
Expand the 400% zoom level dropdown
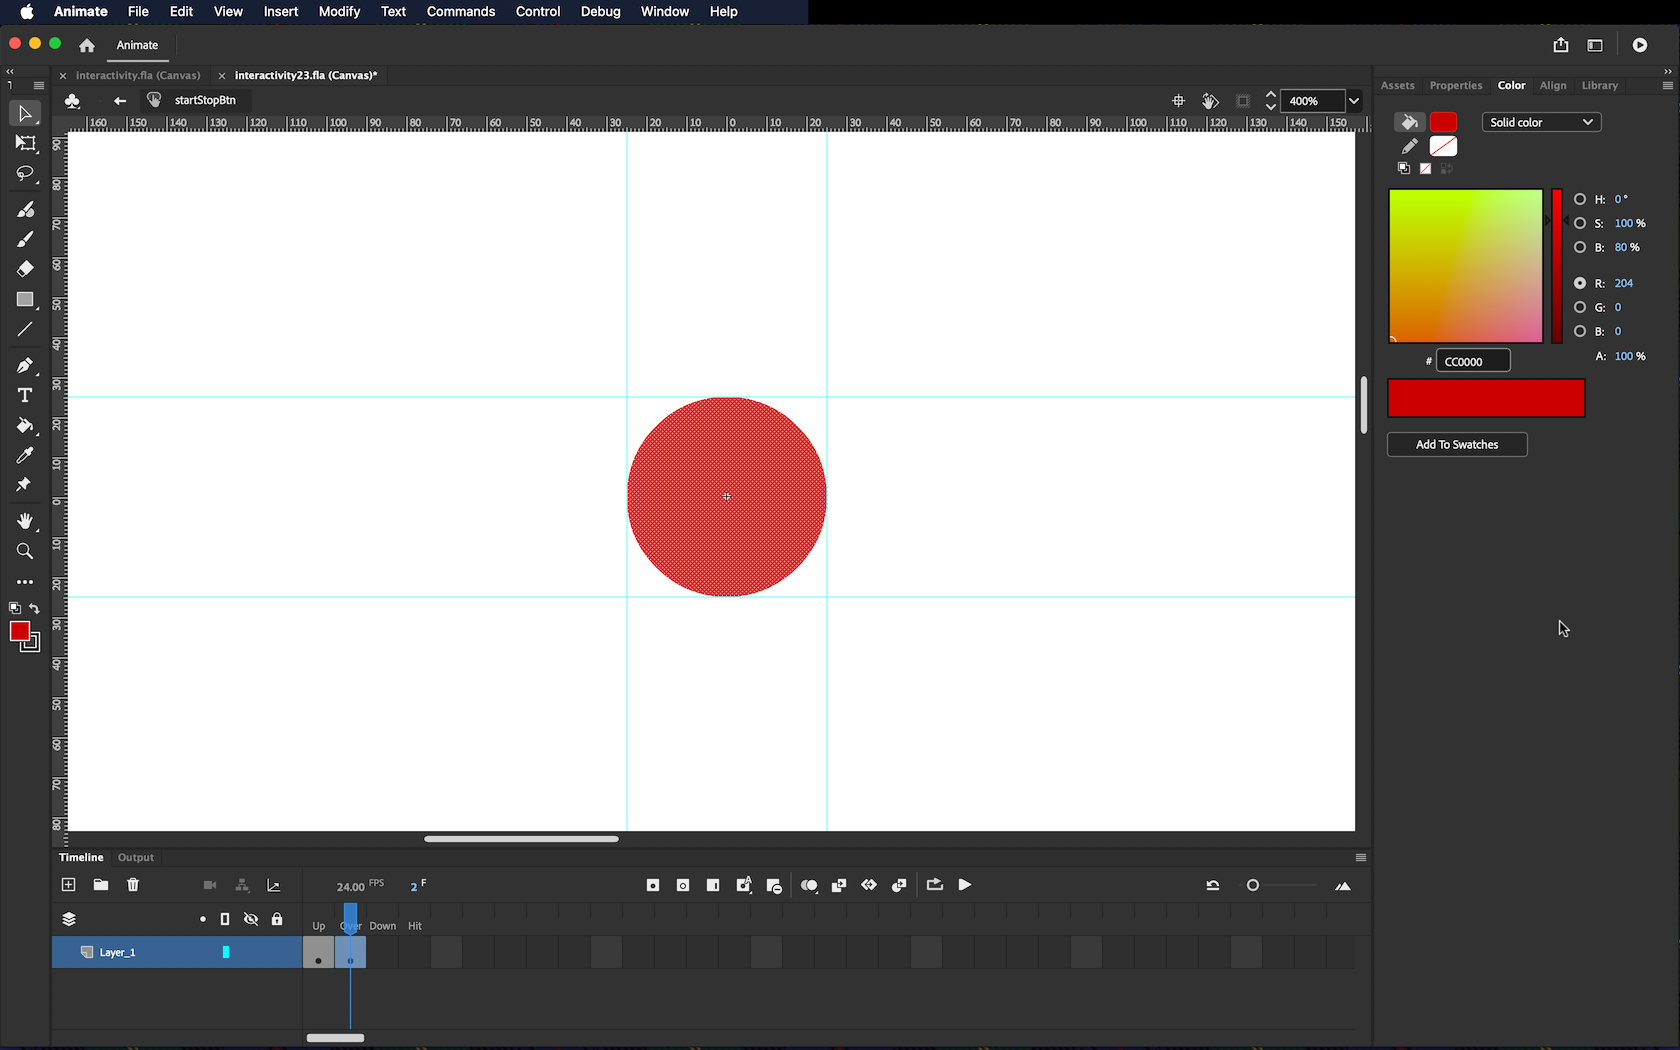tap(1354, 101)
